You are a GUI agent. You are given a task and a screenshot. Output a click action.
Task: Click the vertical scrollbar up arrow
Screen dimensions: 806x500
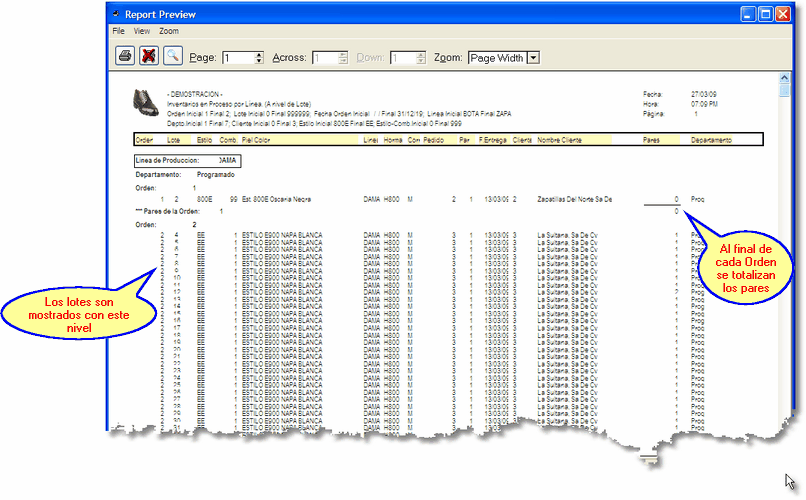click(785, 89)
